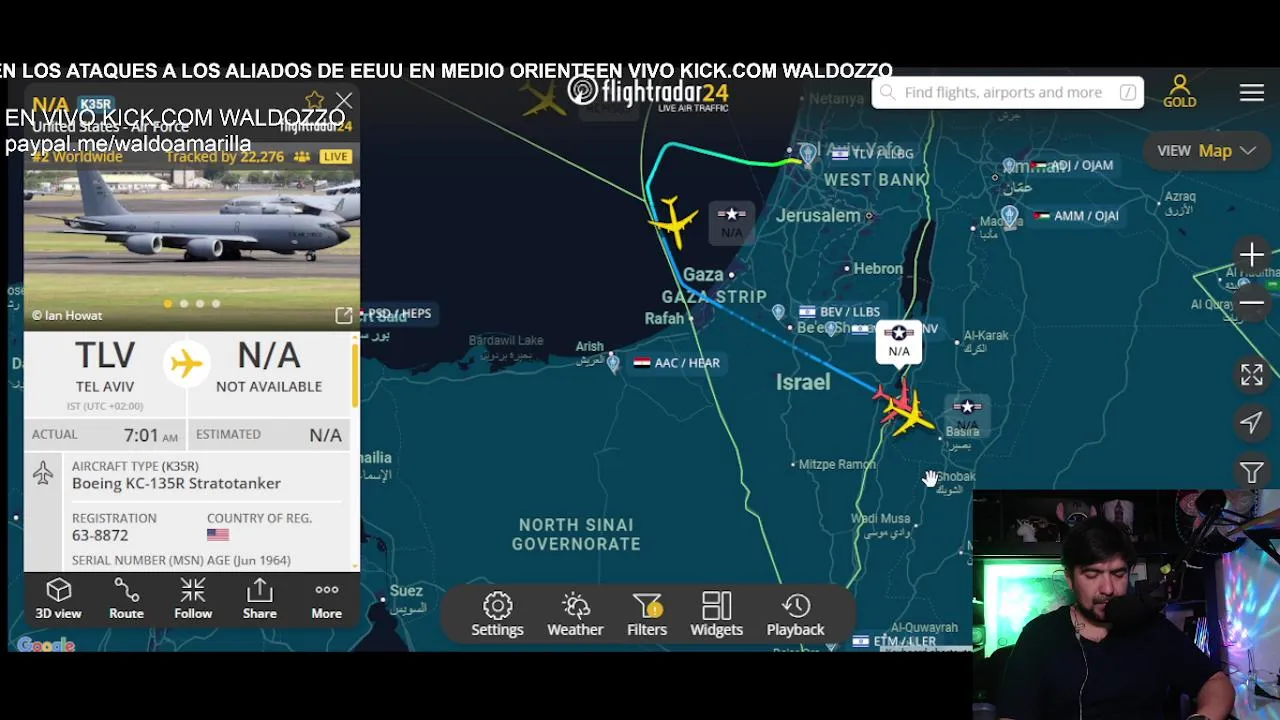The image size is (1280, 720).
Task: Share this flight
Action: (259, 599)
